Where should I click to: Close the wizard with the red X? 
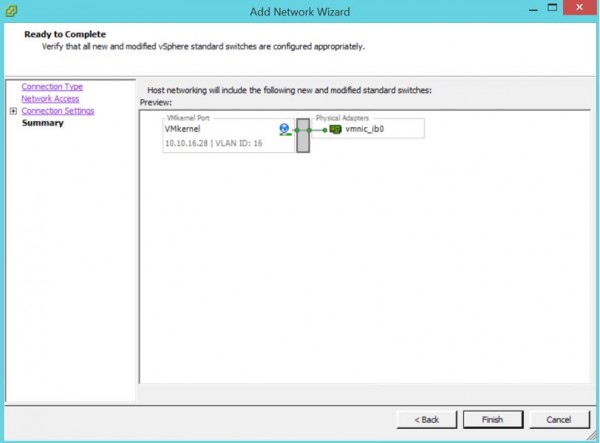click(579, 7)
